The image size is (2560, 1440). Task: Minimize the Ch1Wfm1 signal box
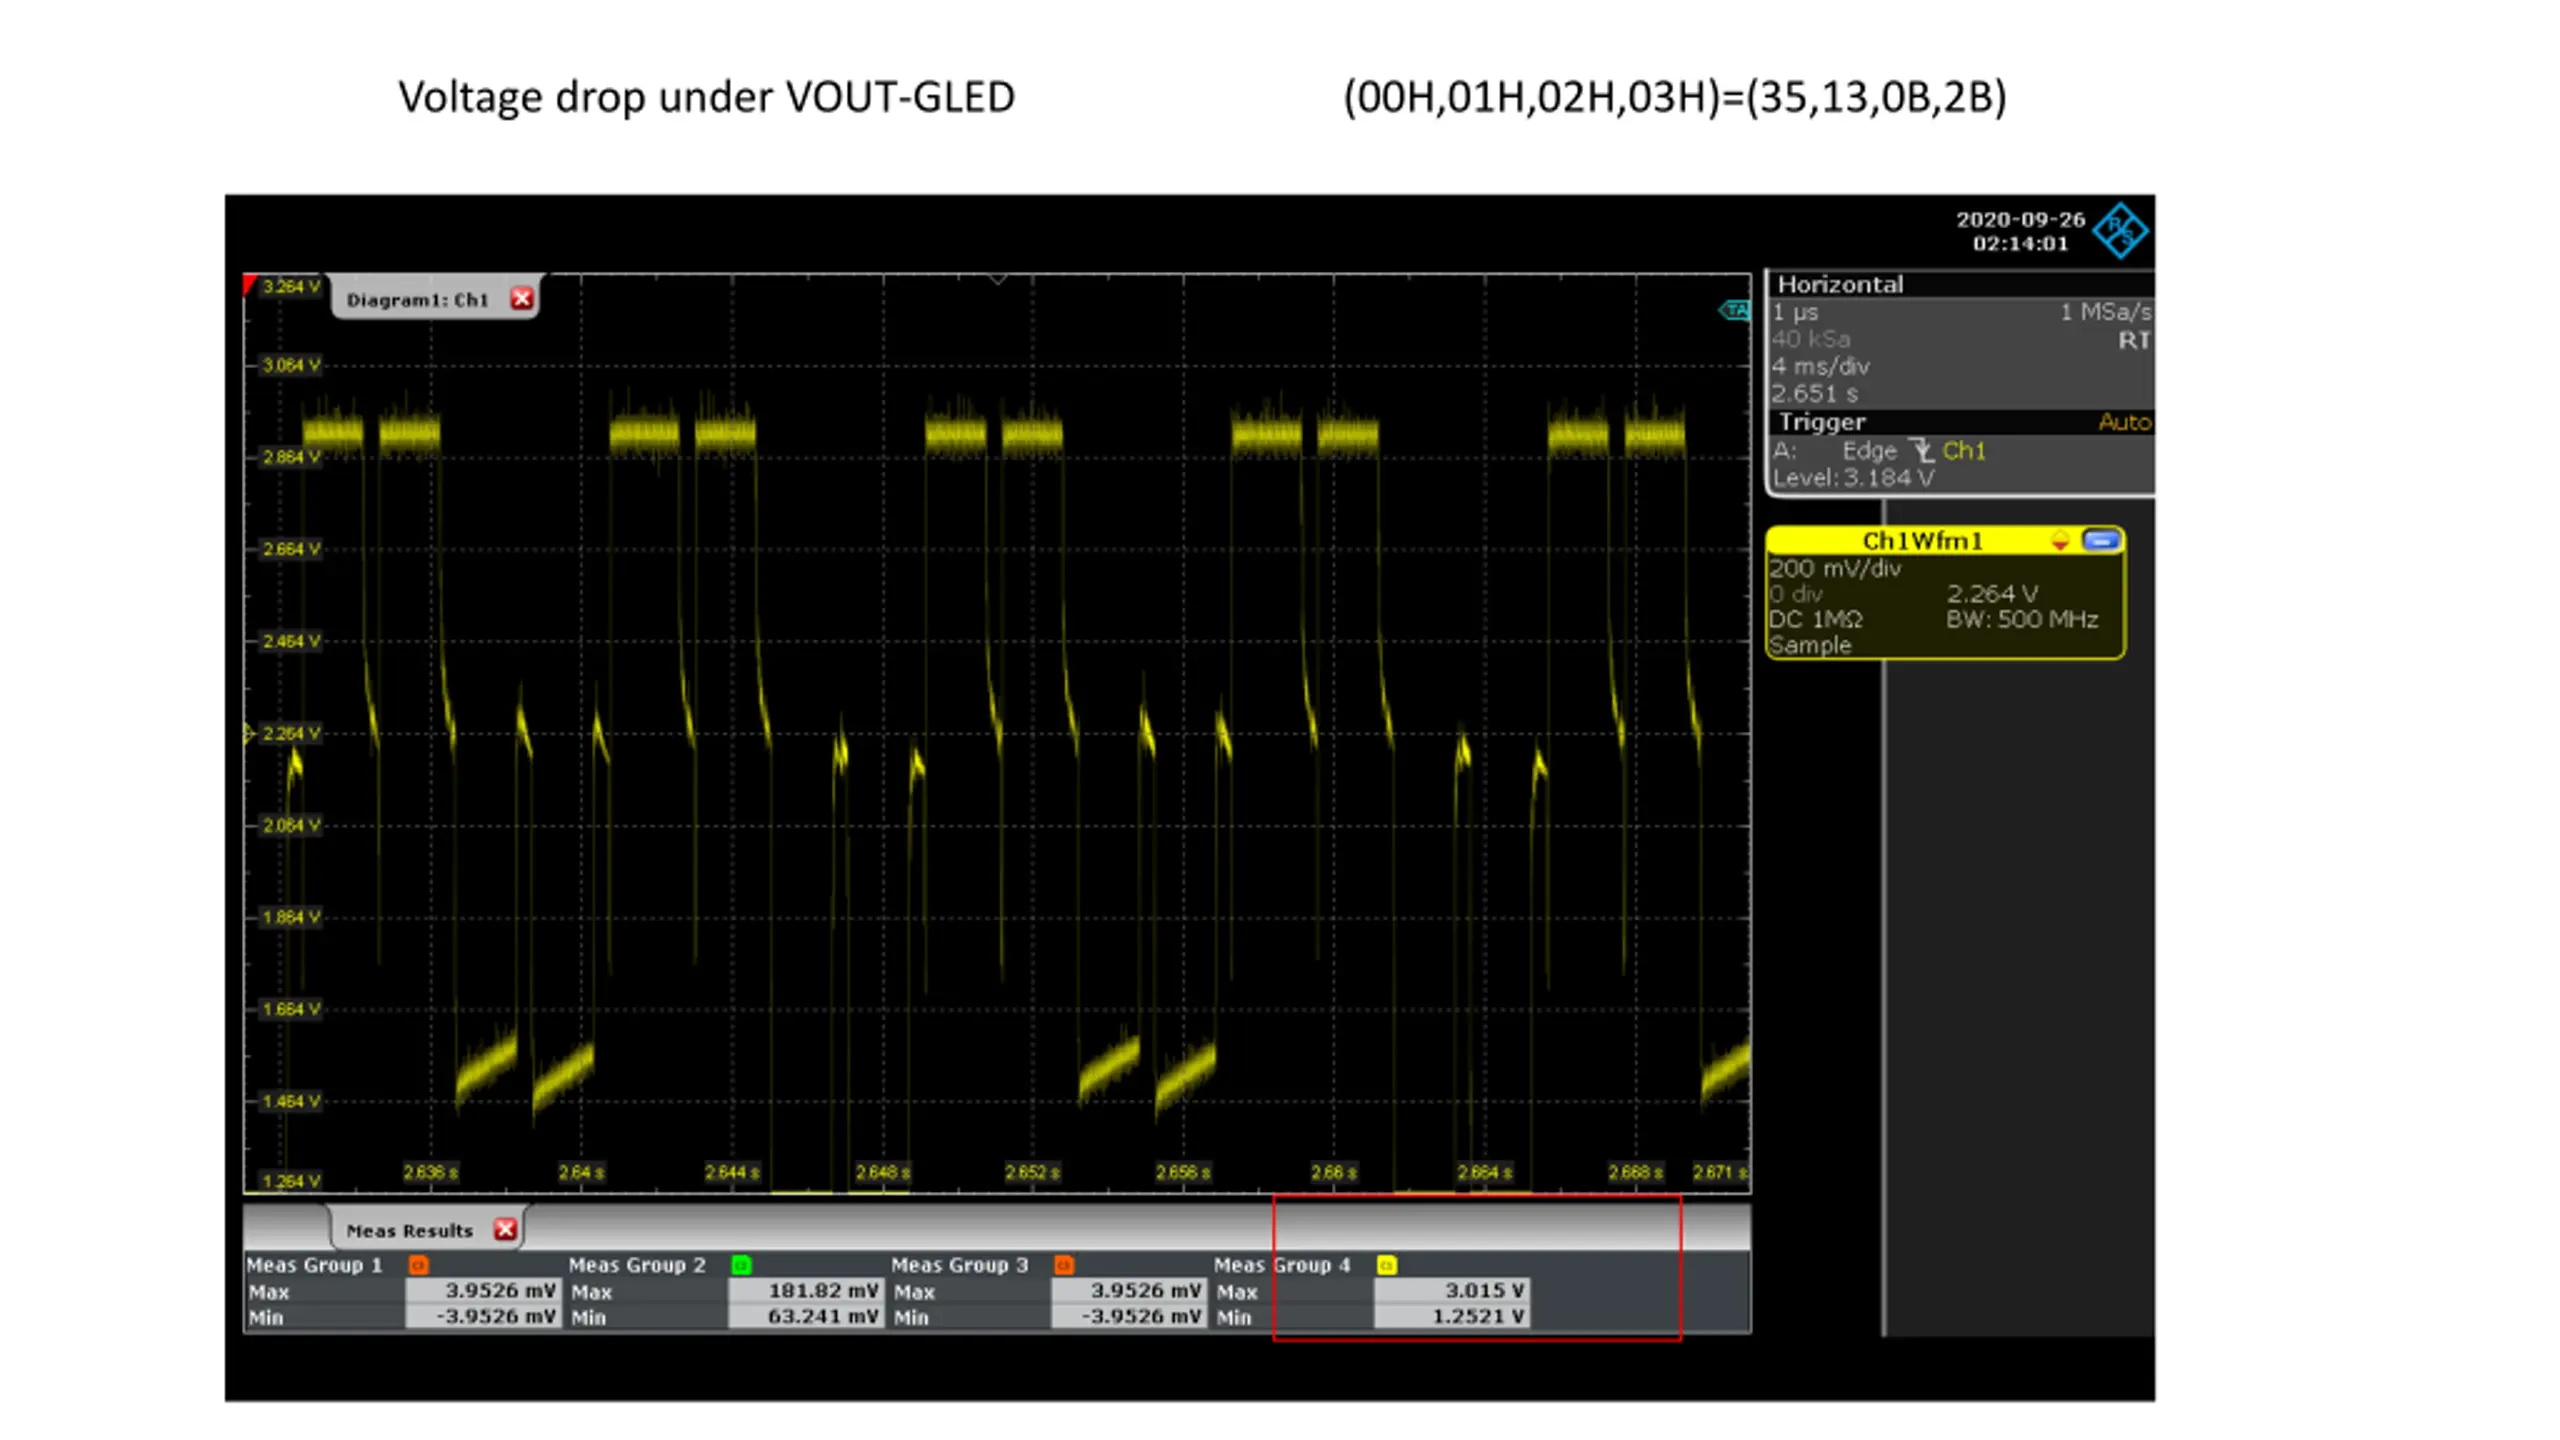(2101, 540)
